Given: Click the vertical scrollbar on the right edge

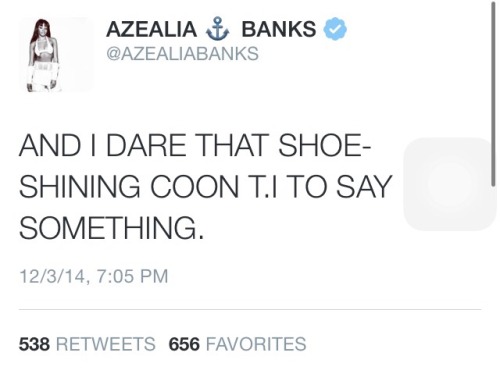Looking at the screenshot, I should (494, 93).
